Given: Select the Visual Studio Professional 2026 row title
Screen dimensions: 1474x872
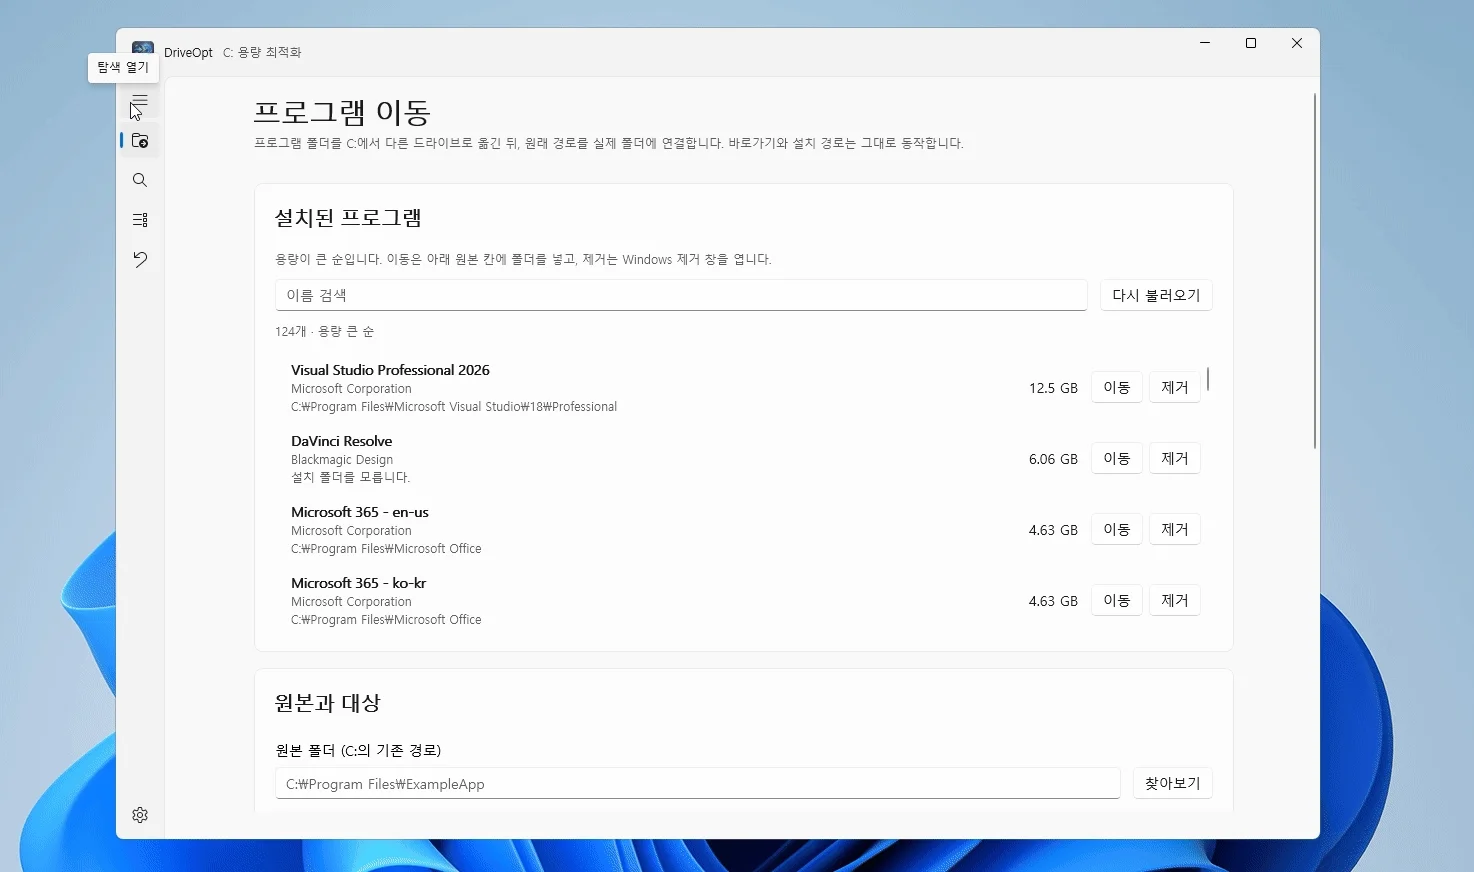Looking at the screenshot, I should coord(390,370).
